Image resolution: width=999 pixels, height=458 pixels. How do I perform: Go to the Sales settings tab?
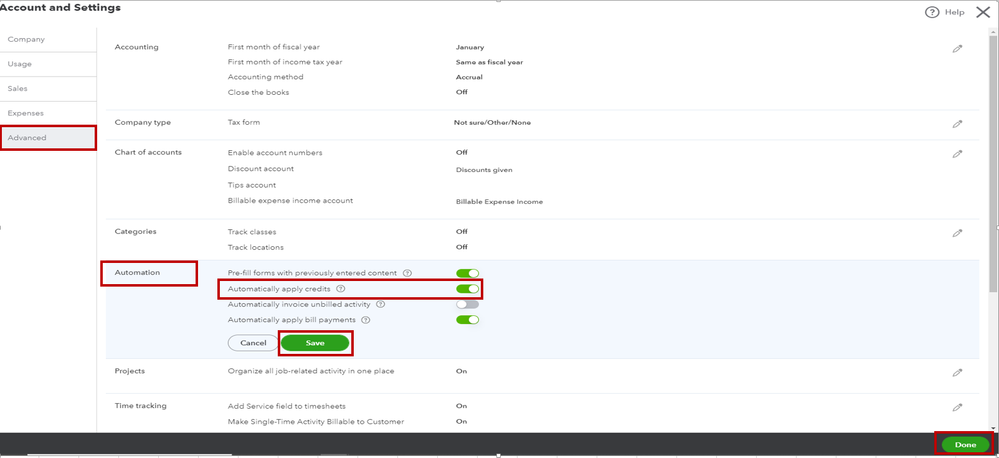coord(48,89)
